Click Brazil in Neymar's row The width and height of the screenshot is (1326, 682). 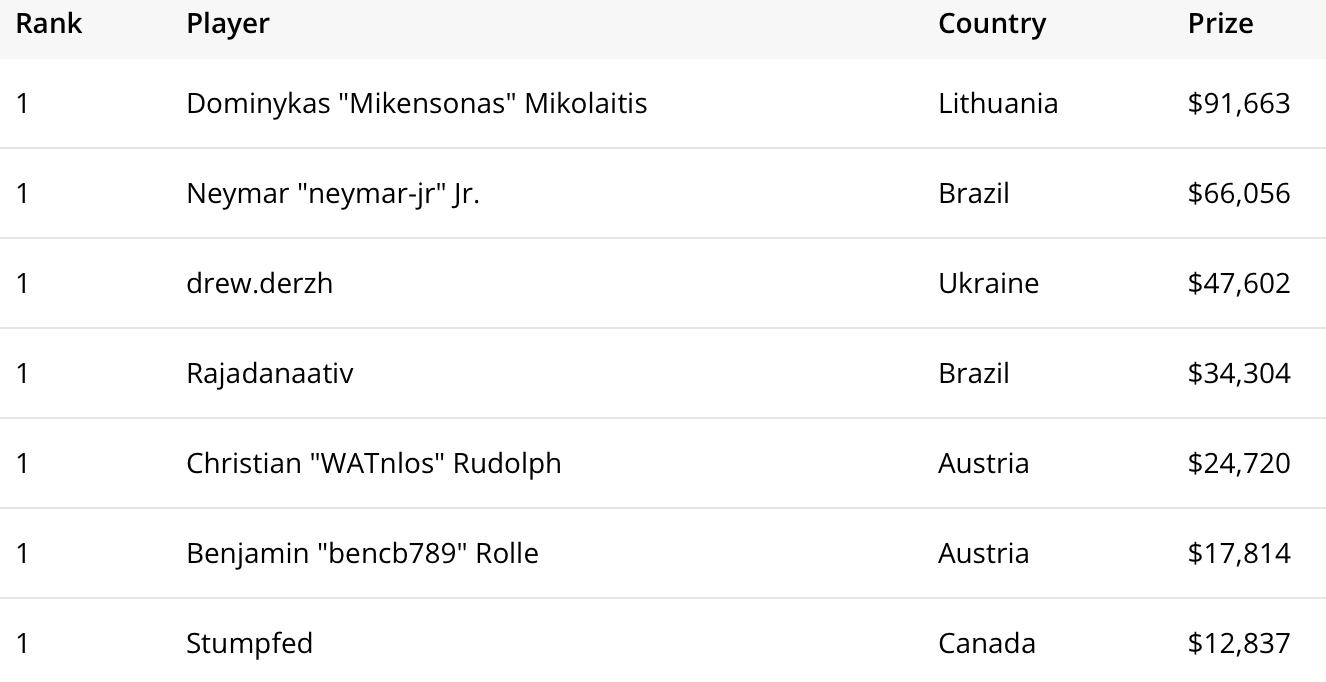click(973, 193)
